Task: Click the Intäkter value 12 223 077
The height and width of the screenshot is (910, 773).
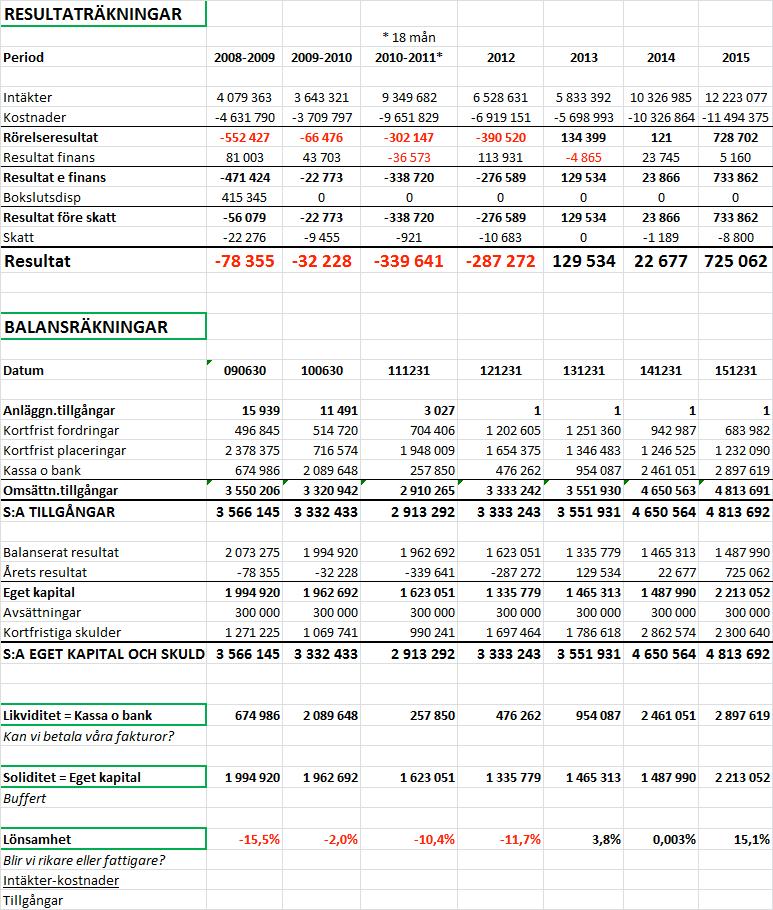Action: point(735,98)
